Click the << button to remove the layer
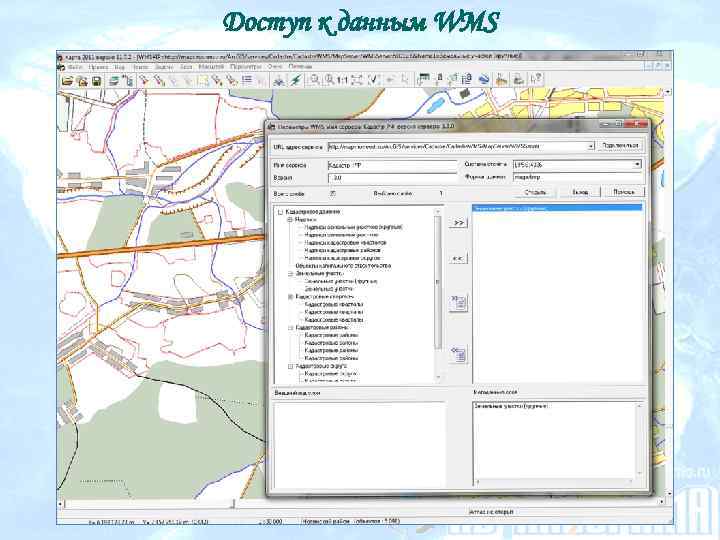This screenshot has height=540, width=720. pos(458,259)
